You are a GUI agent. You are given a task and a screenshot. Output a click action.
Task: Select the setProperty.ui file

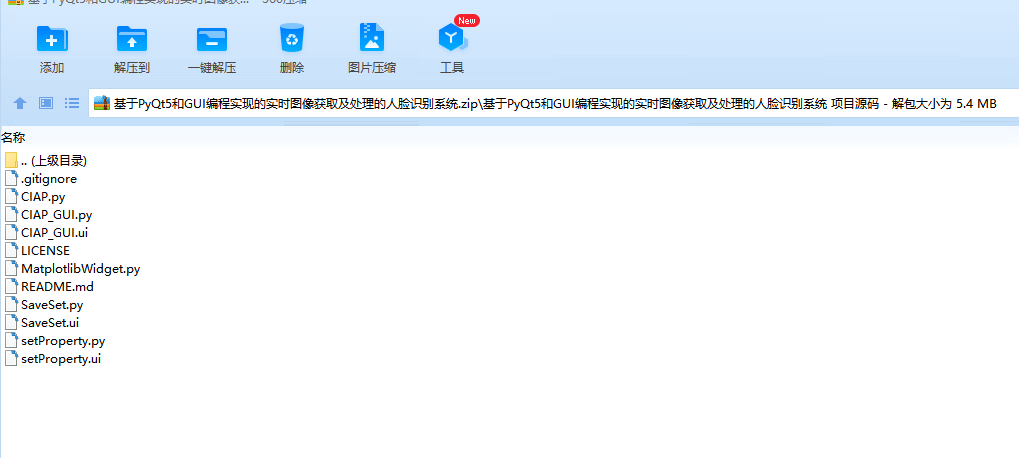[x=61, y=359]
